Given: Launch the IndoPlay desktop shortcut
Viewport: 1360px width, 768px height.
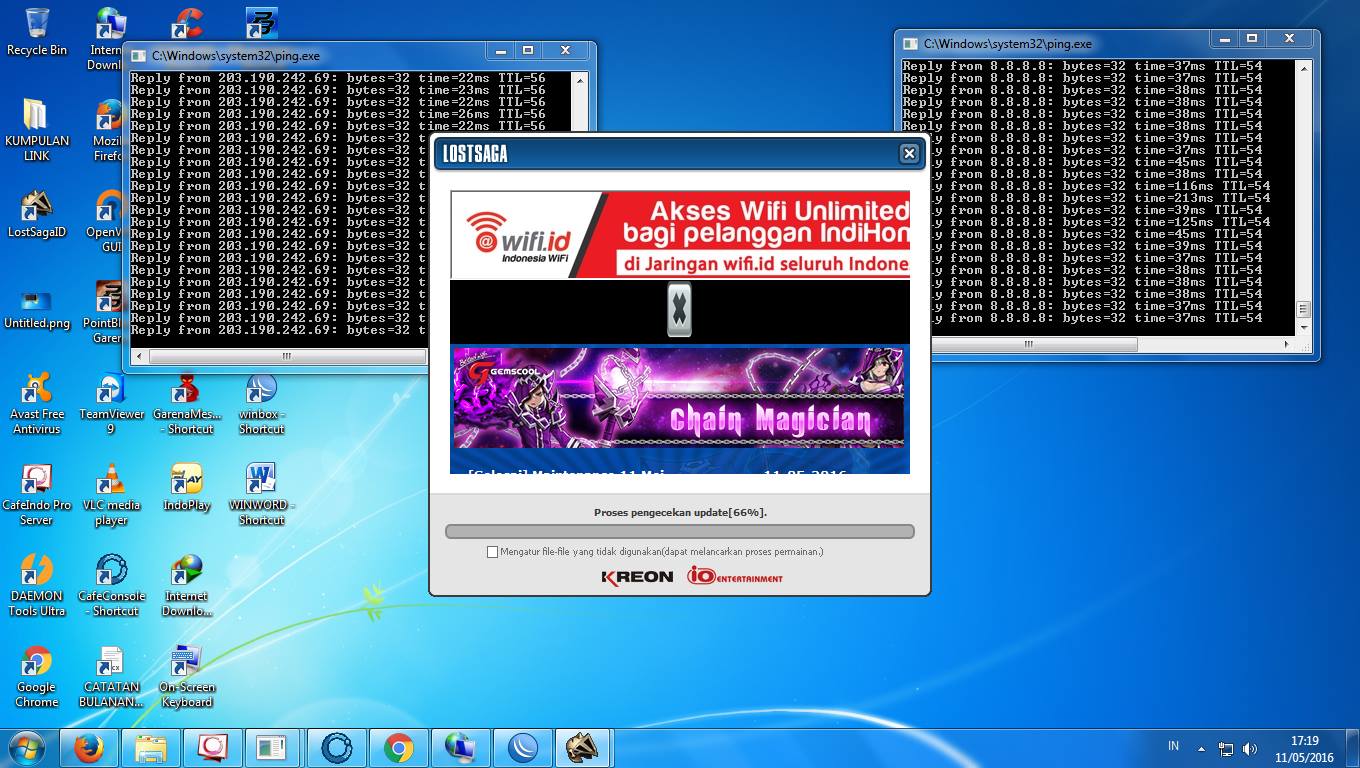Looking at the screenshot, I should tap(186, 488).
